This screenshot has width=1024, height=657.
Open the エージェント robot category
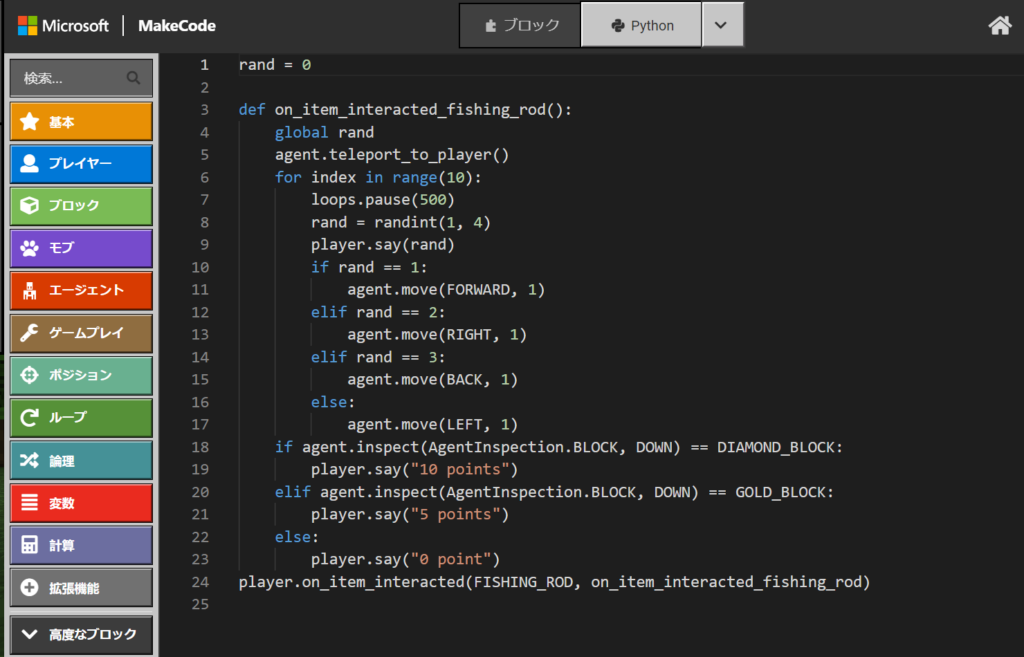pyautogui.click(x=81, y=290)
